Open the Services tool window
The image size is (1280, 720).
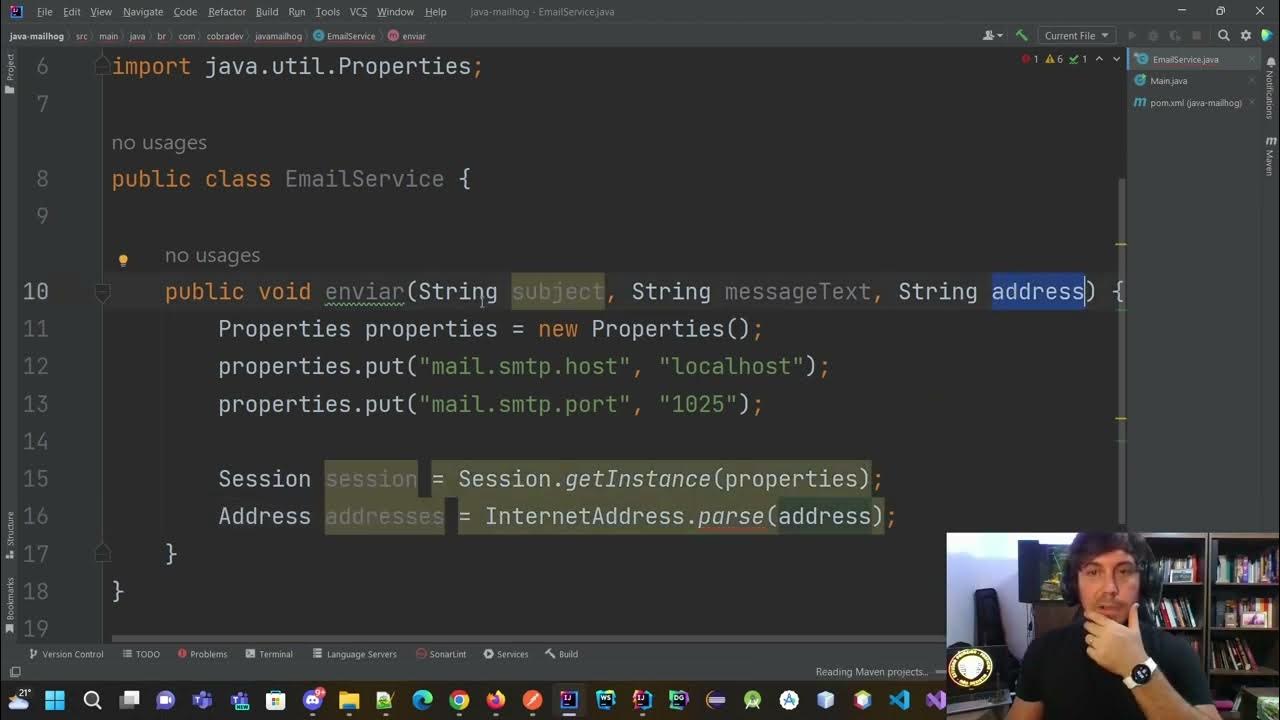[505, 654]
